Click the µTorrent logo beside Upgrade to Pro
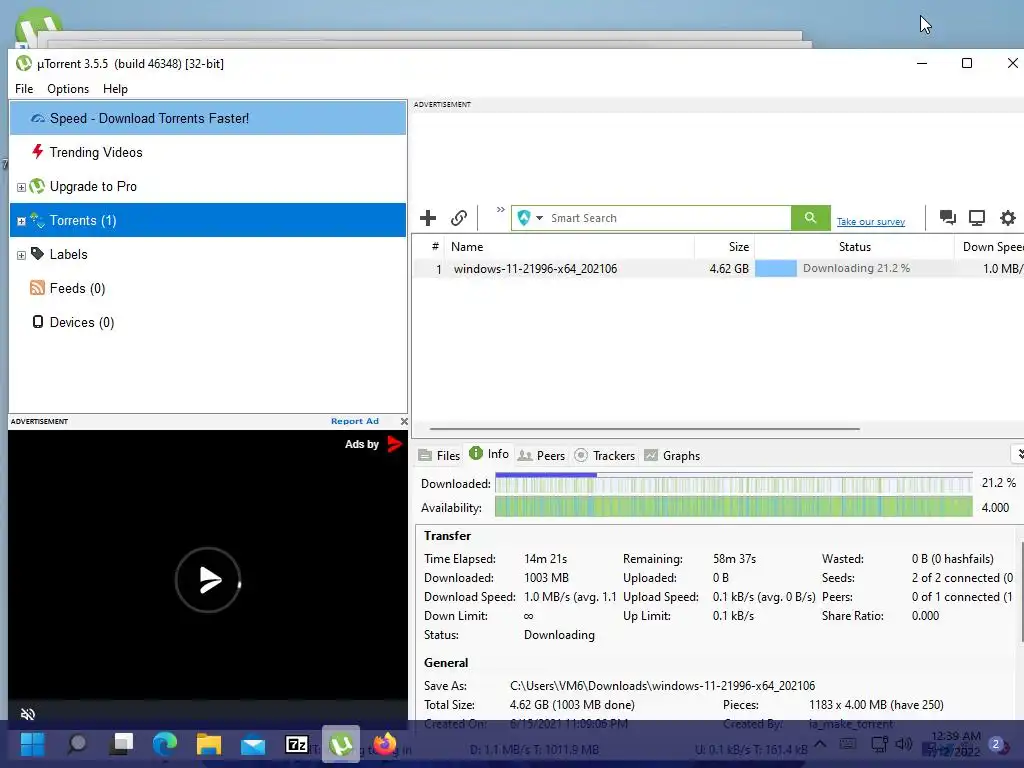 point(37,186)
